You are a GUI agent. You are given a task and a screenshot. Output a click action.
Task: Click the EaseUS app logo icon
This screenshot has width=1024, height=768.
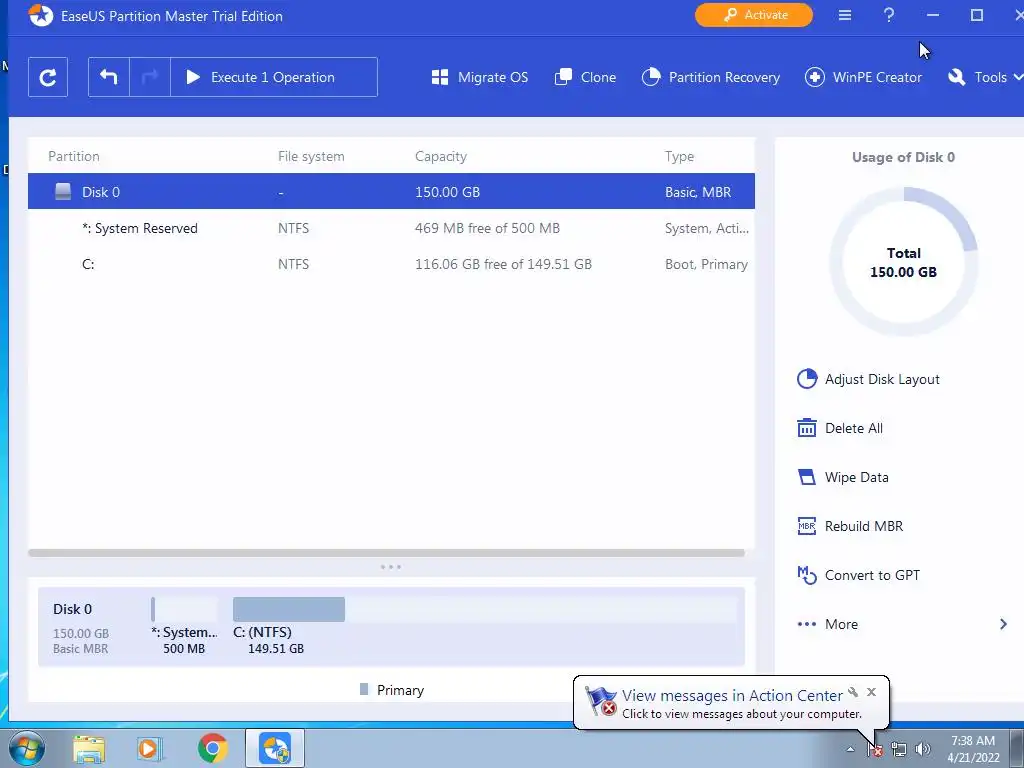coord(40,16)
